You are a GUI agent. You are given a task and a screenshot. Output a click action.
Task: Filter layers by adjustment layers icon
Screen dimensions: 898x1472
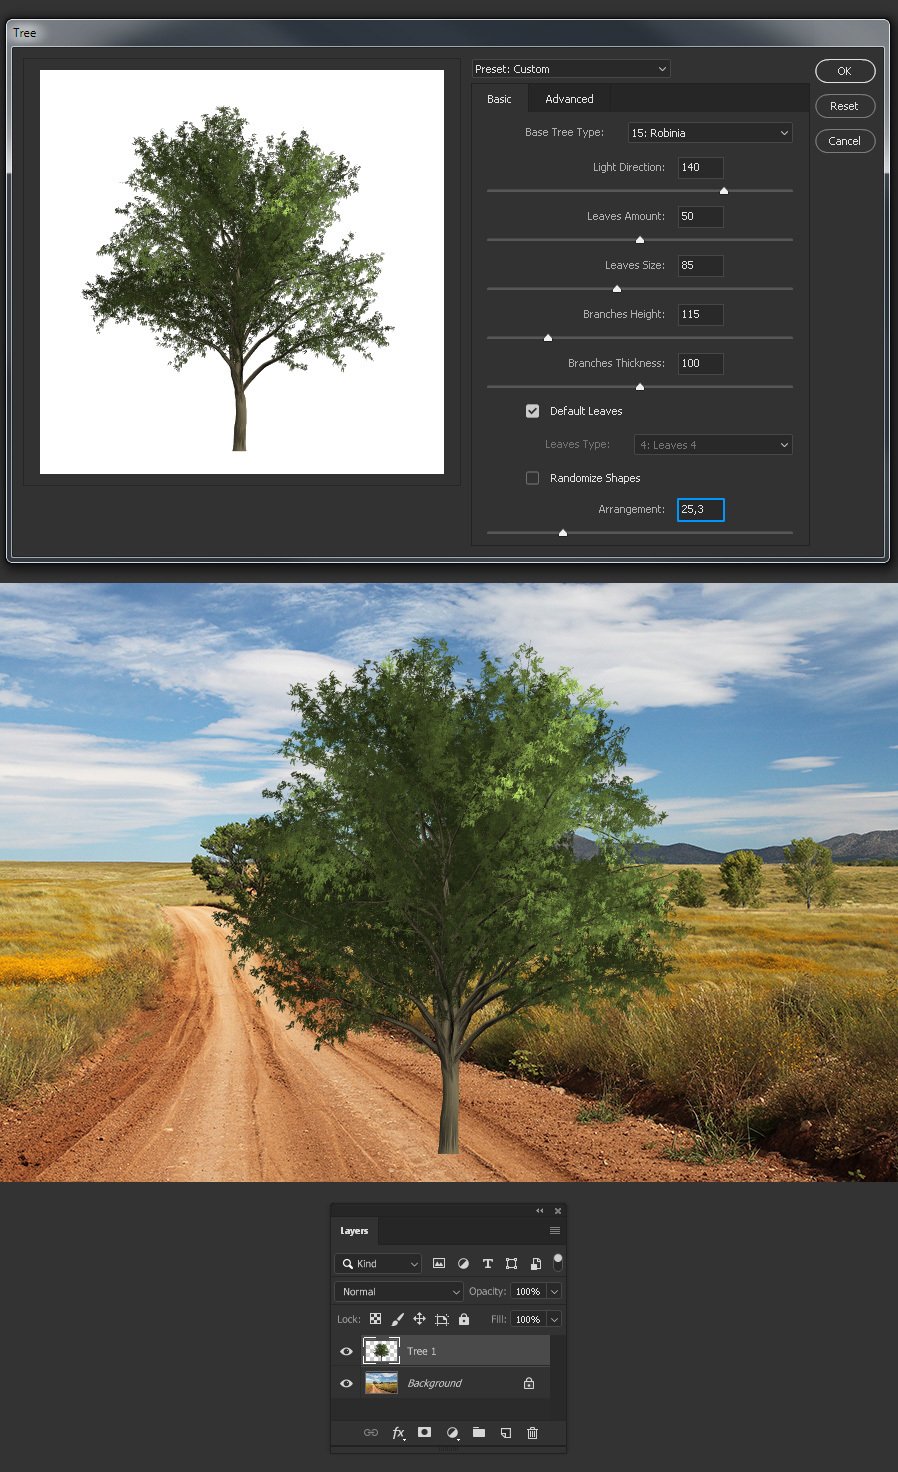coord(463,1263)
